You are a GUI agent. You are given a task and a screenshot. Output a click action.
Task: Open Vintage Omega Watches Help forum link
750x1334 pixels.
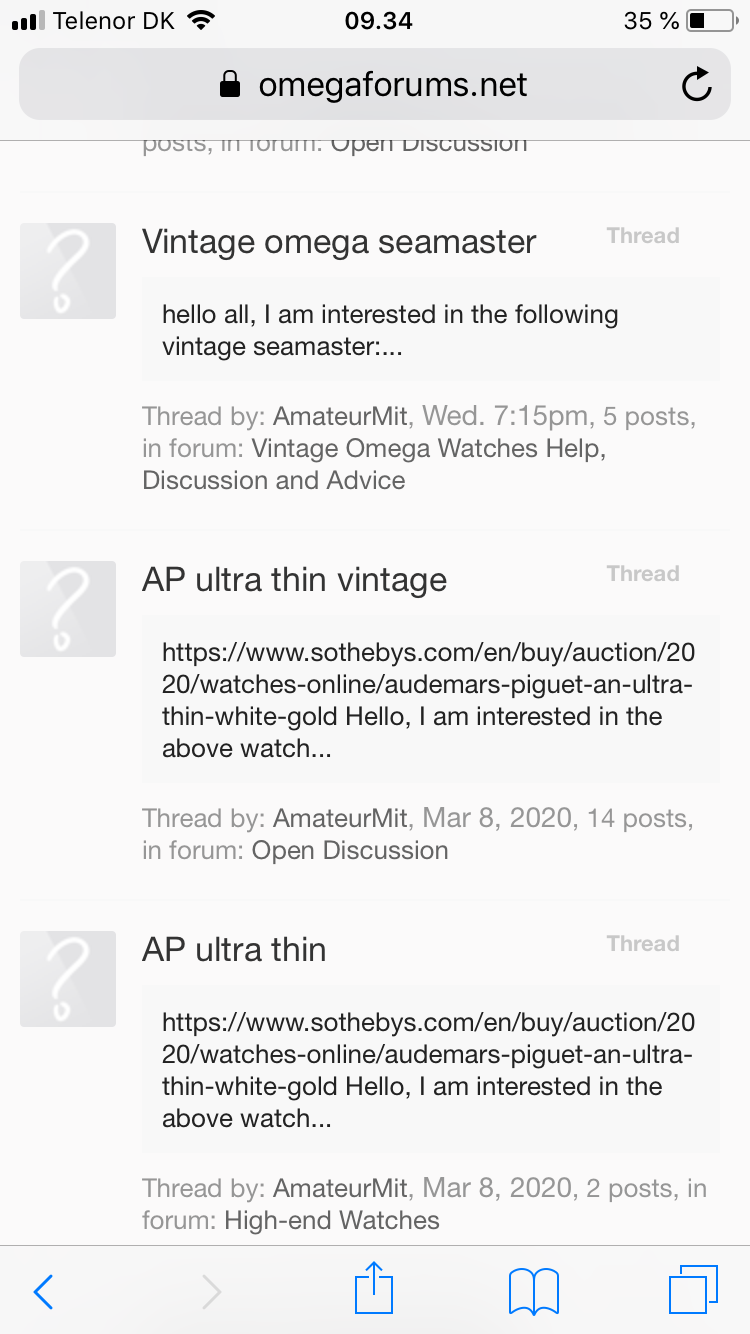pos(374,464)
